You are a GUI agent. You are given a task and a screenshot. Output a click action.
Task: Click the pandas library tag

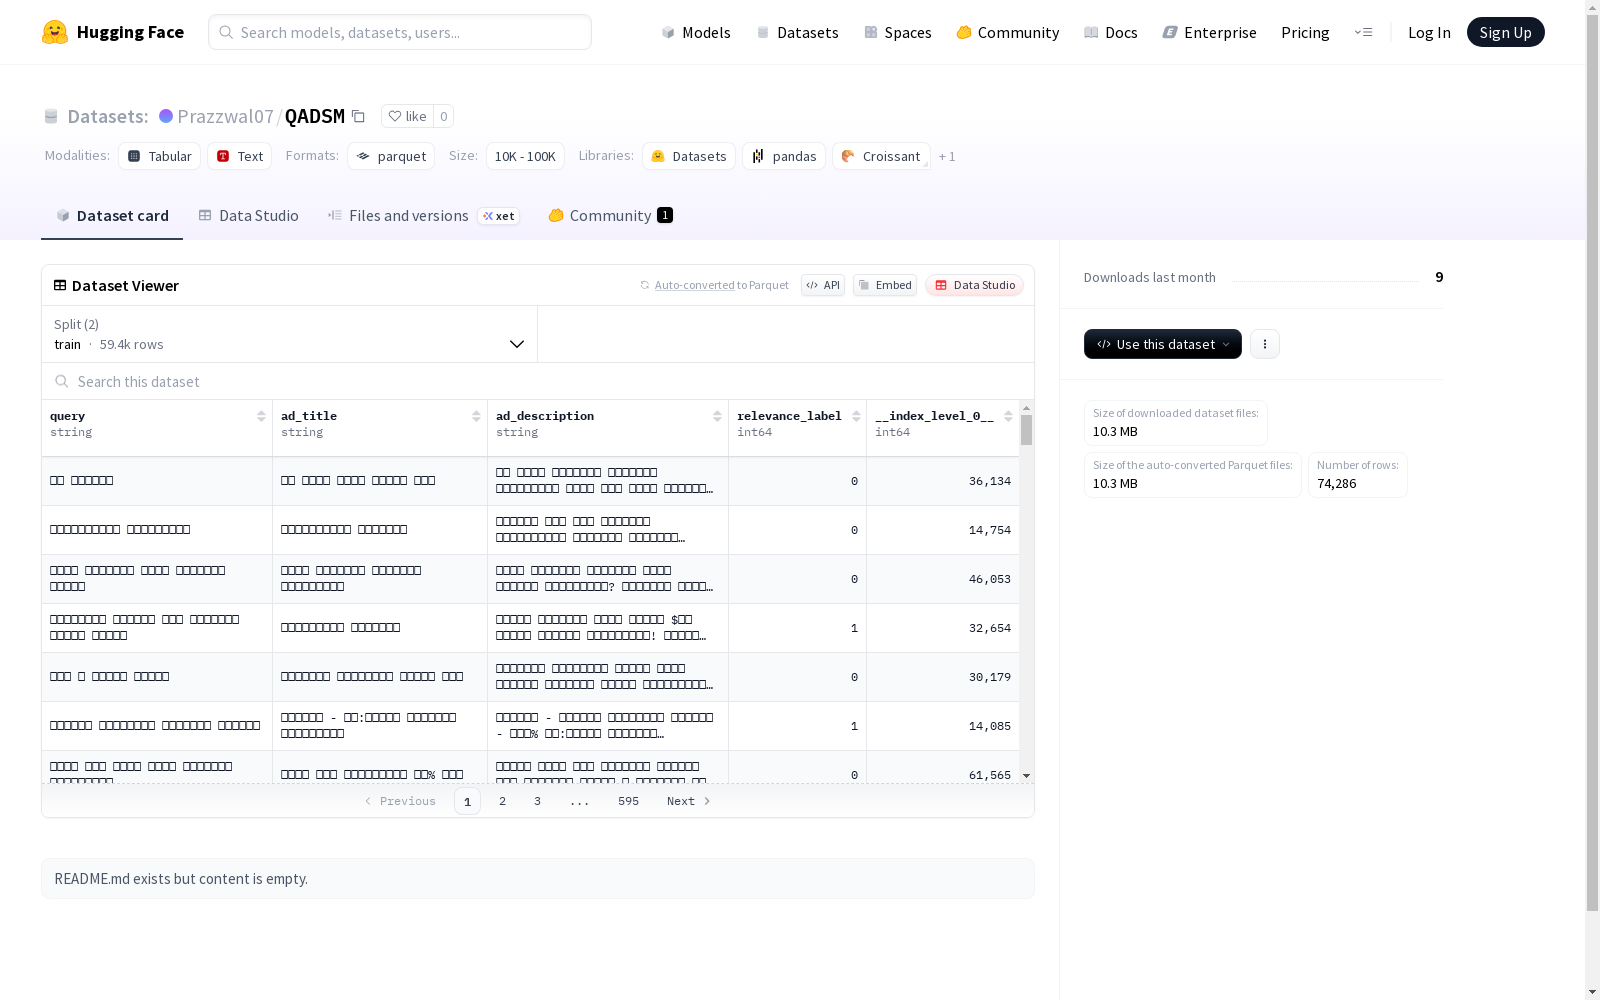[x=784, y=156]
